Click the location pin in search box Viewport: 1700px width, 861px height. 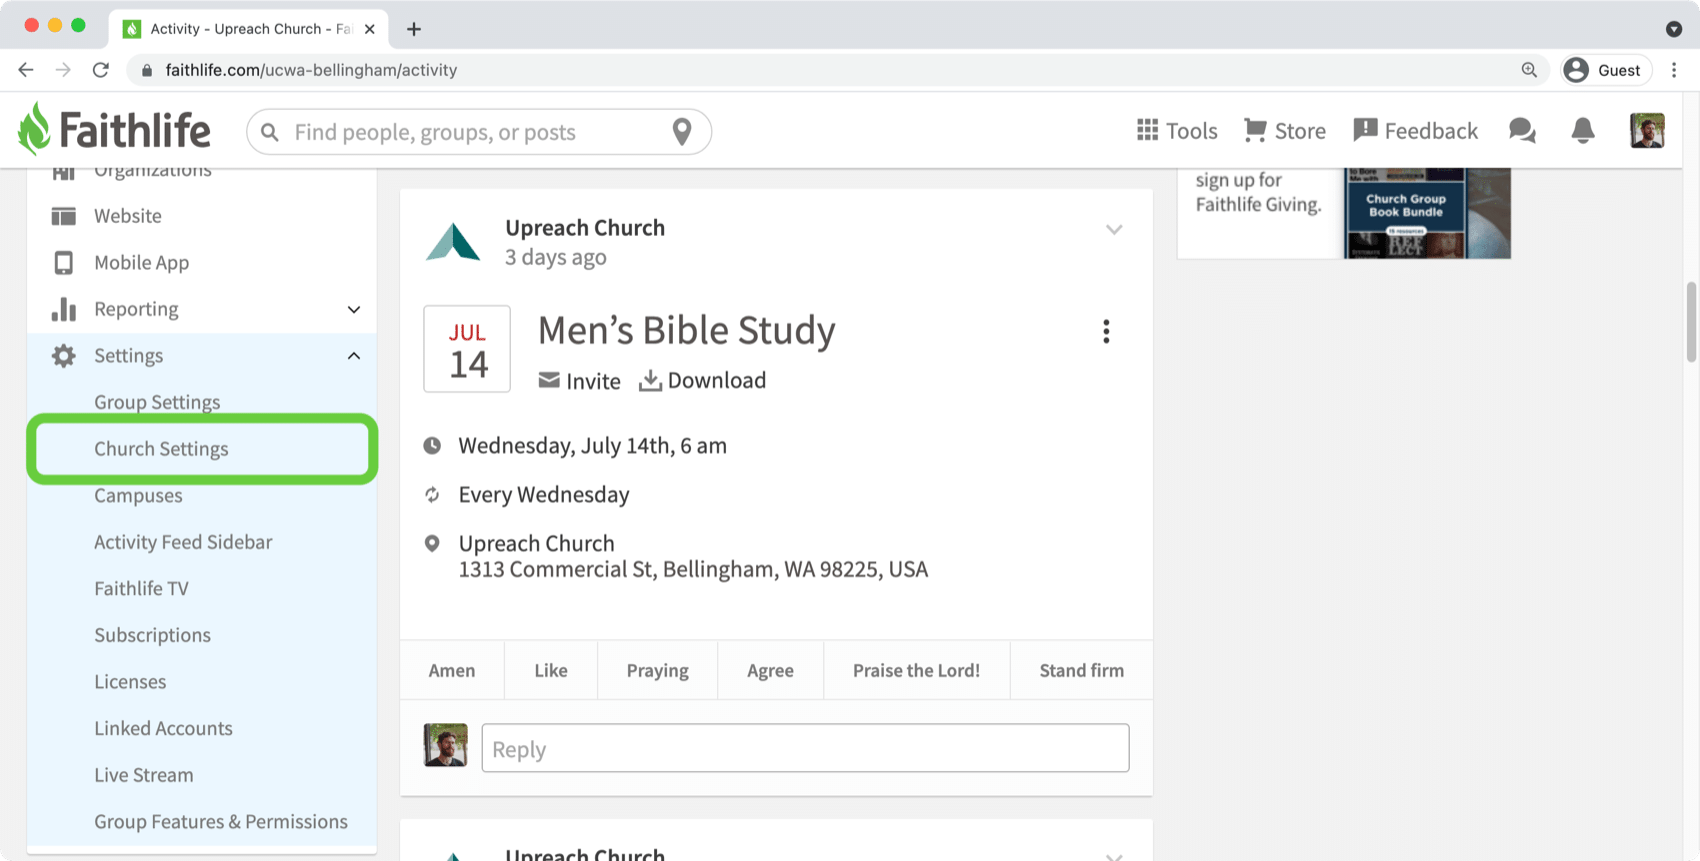pyautogui.click(x=682, y=131)
